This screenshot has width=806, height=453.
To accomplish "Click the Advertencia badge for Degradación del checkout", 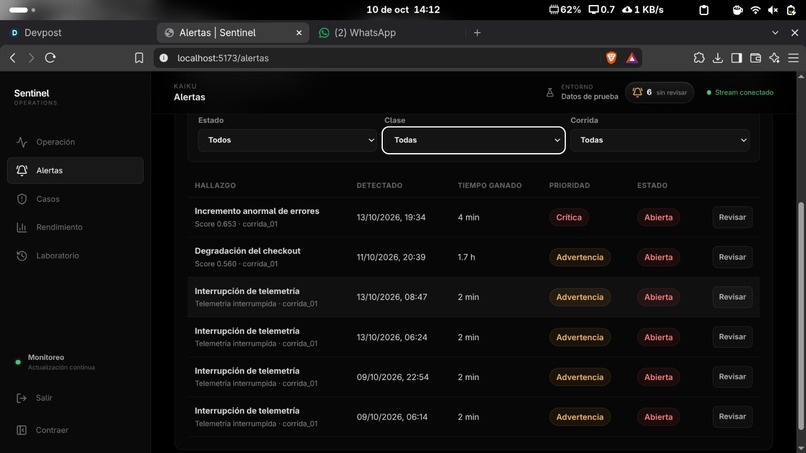I will [580, 257].
